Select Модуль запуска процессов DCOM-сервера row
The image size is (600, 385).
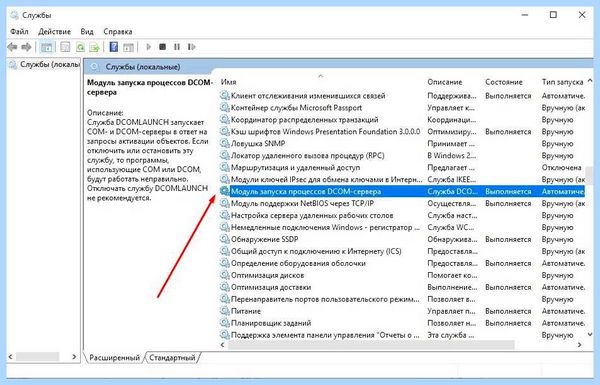403,191
